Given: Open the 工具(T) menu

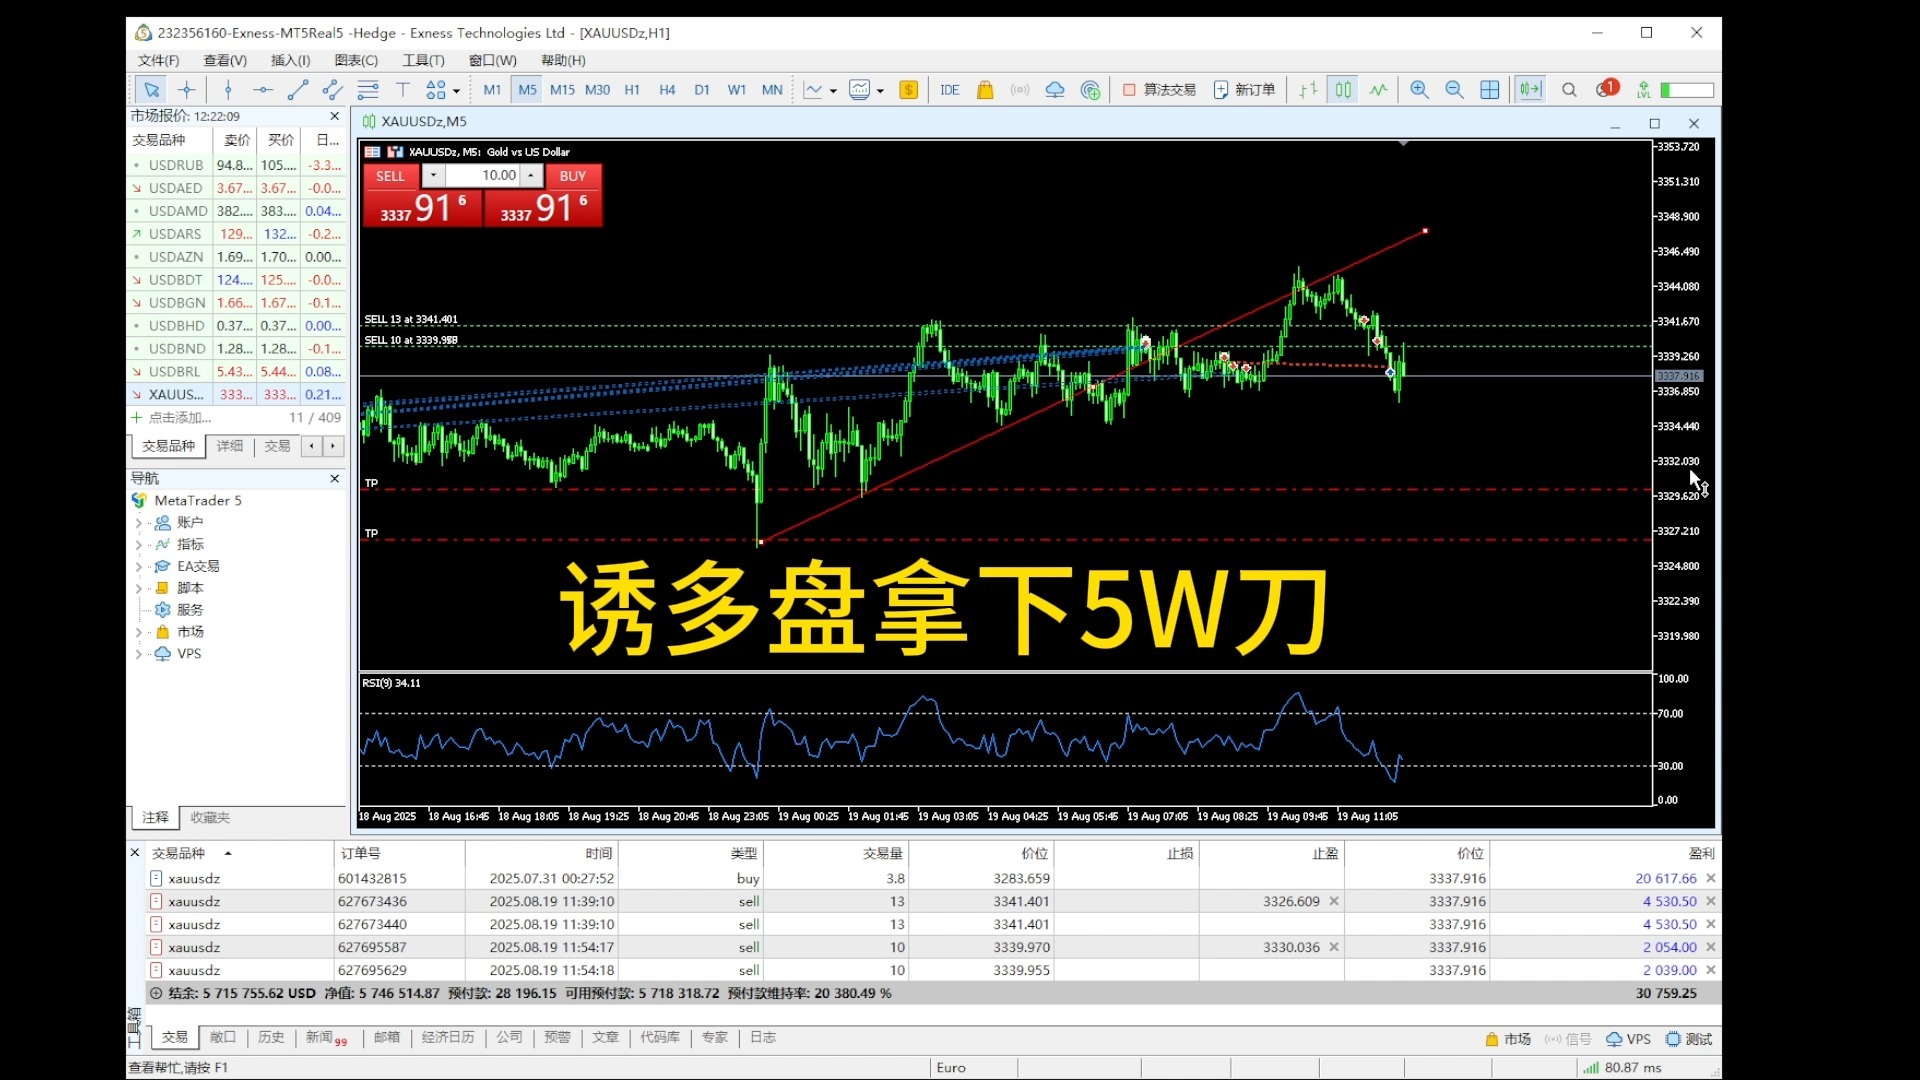Looking at the screenshot, I should pyautogui.click(x=423, y=60).
